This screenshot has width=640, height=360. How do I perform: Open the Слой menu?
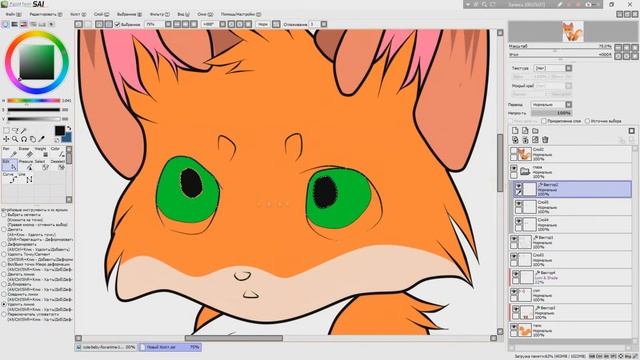pos(101,14)
